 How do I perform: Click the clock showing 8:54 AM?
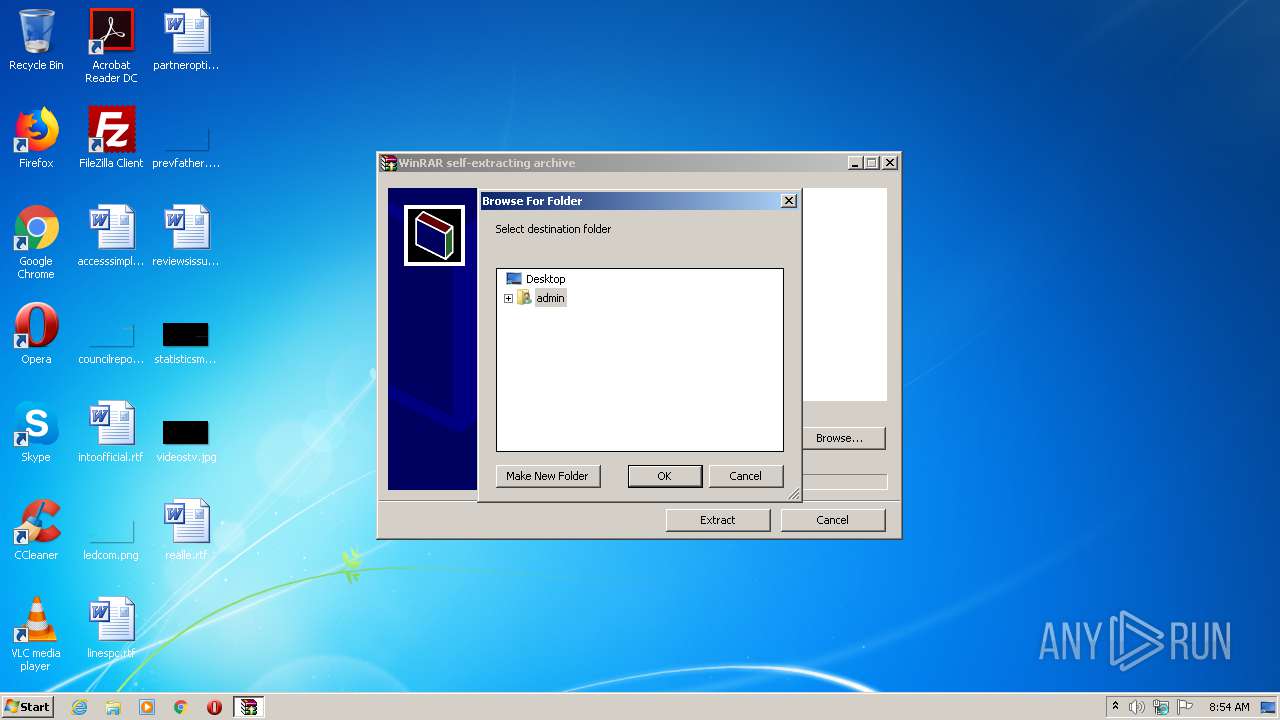(1229, 707)
